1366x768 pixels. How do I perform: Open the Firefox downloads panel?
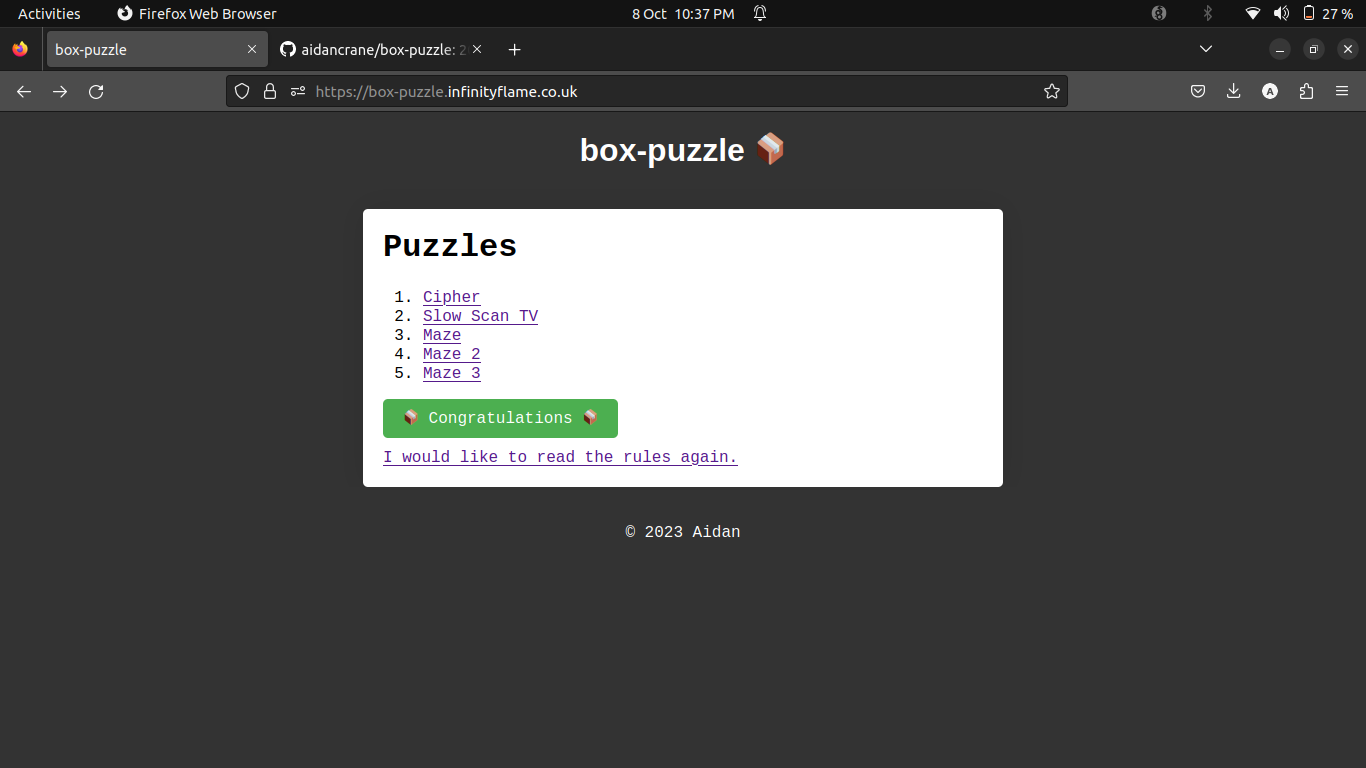(1233, 91)
